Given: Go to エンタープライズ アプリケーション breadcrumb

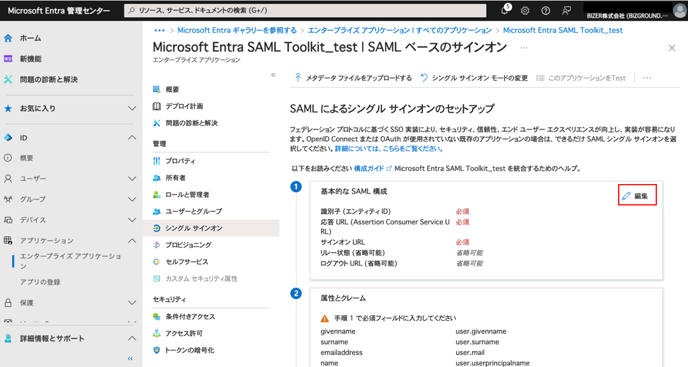Looking at the screenshot, I should 400,30.
